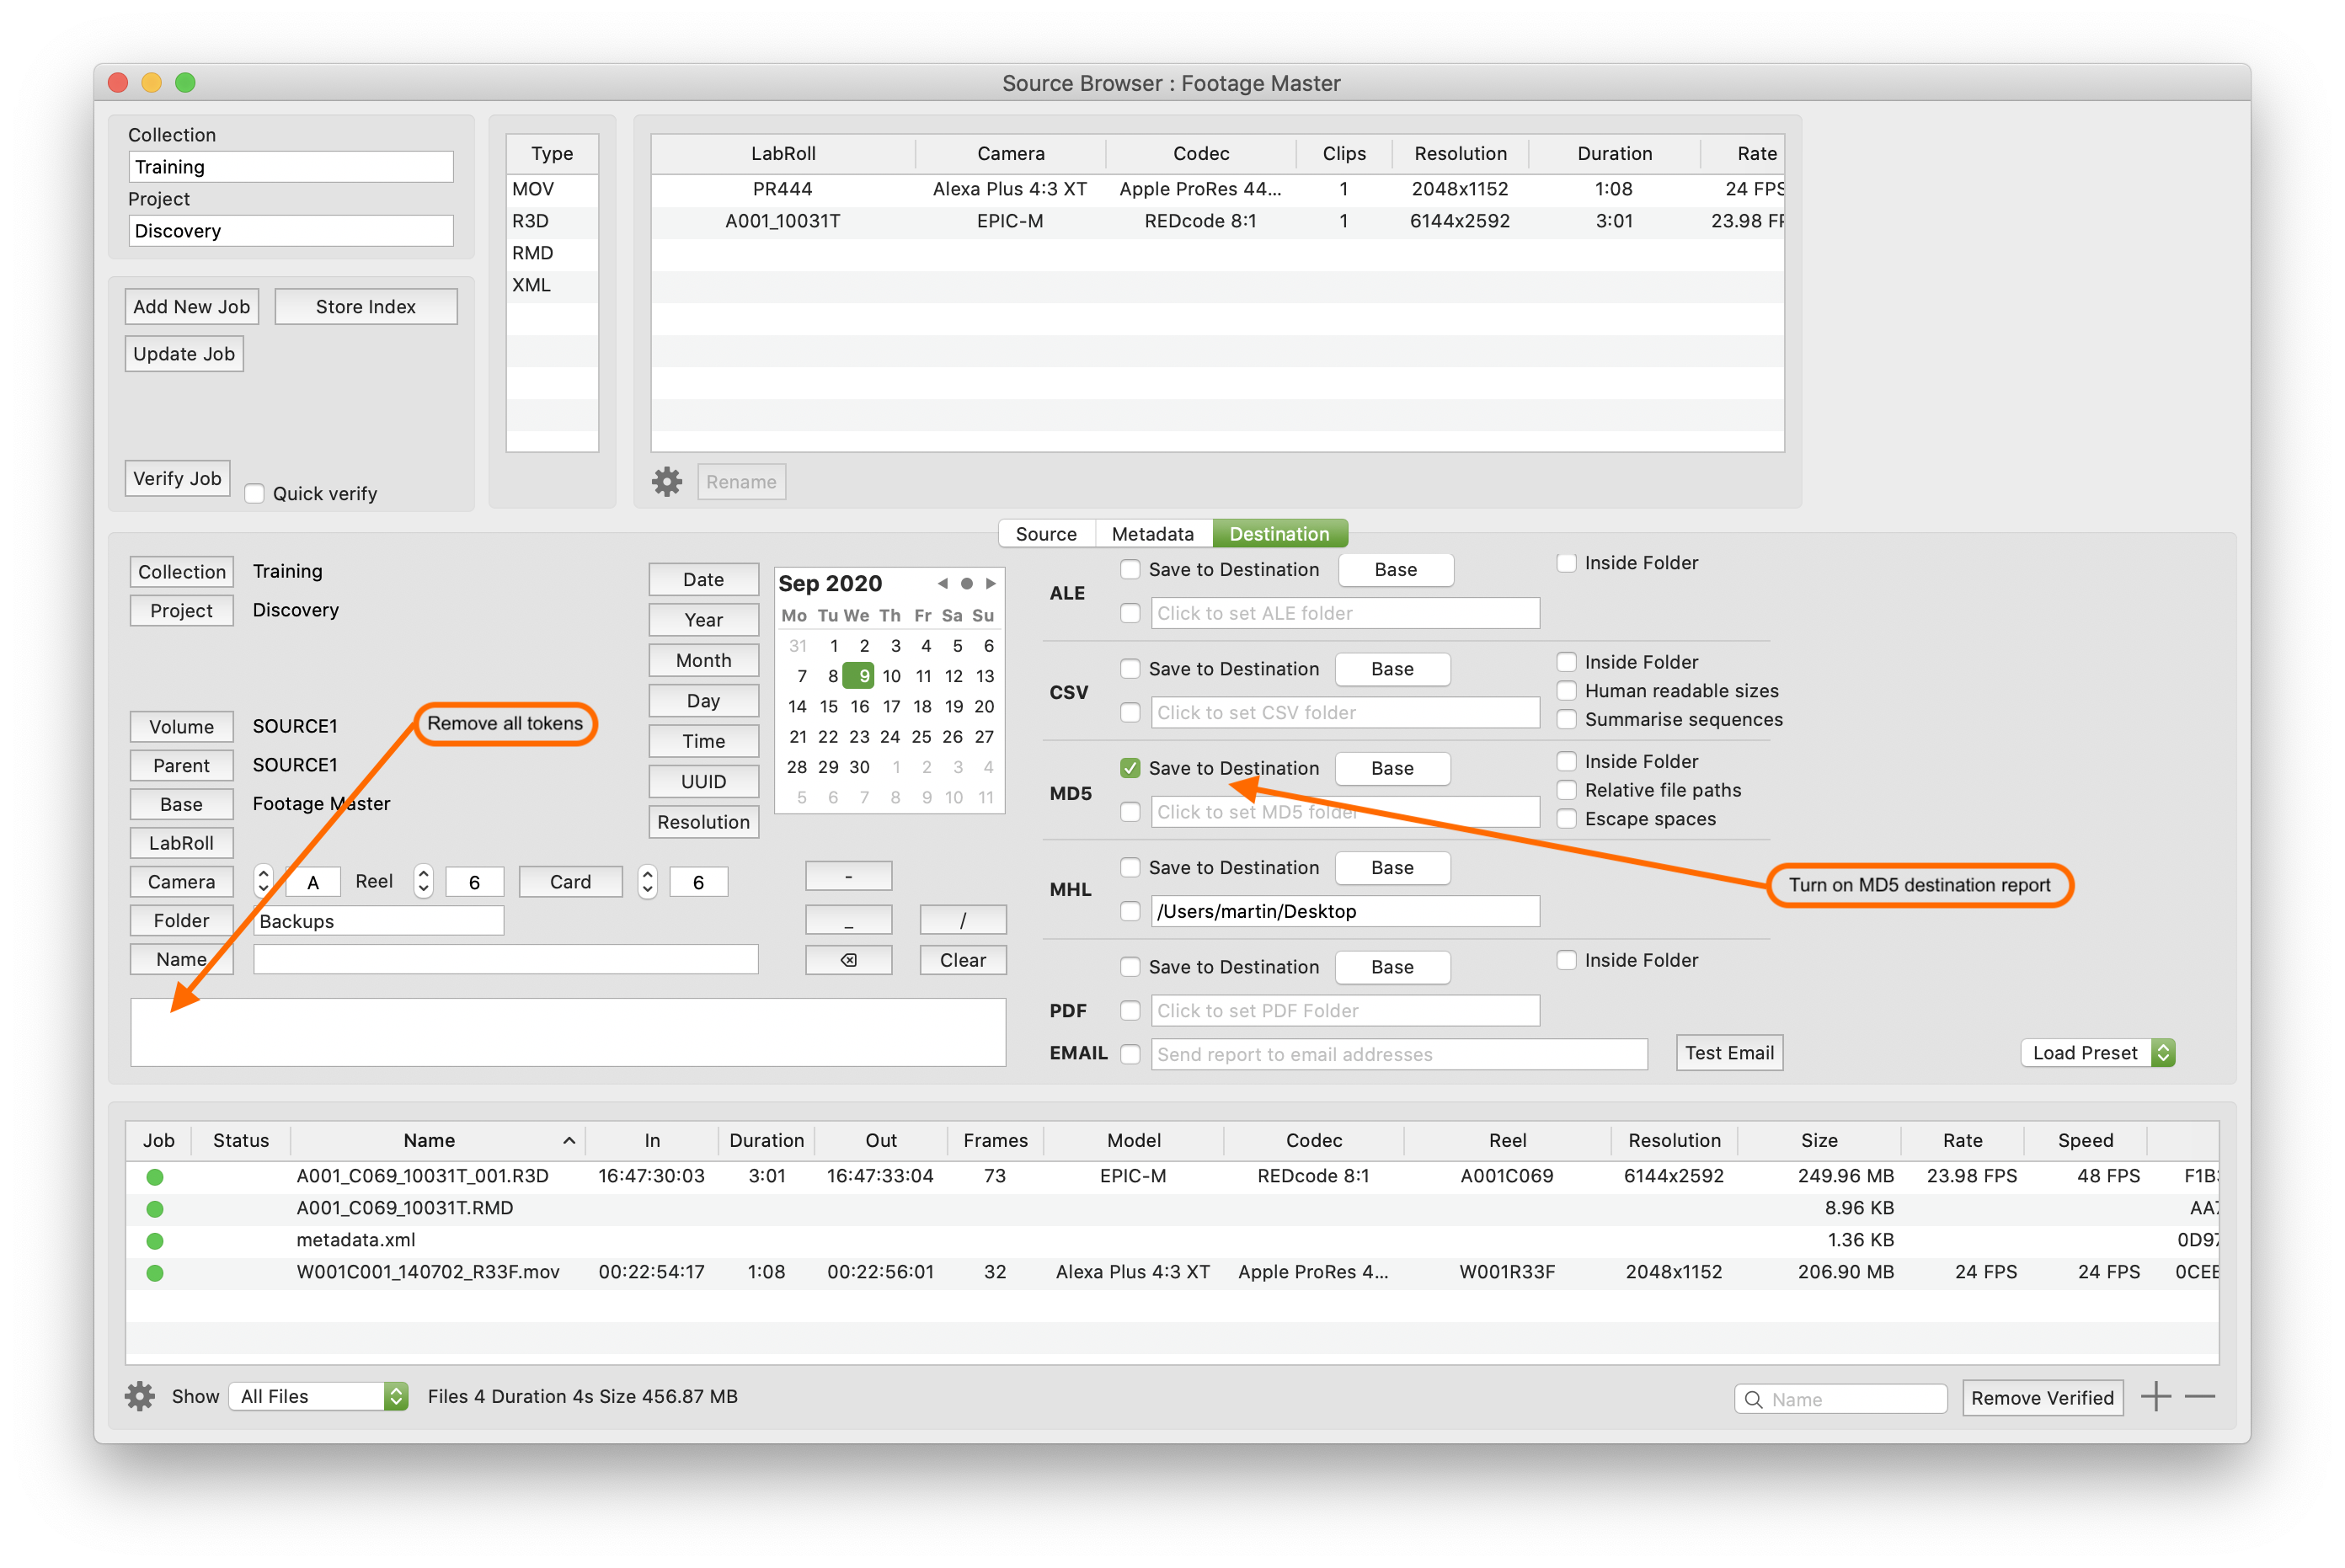Click the Name column sort arrow
The image size is (2345, 1568).
point(569,1141)
